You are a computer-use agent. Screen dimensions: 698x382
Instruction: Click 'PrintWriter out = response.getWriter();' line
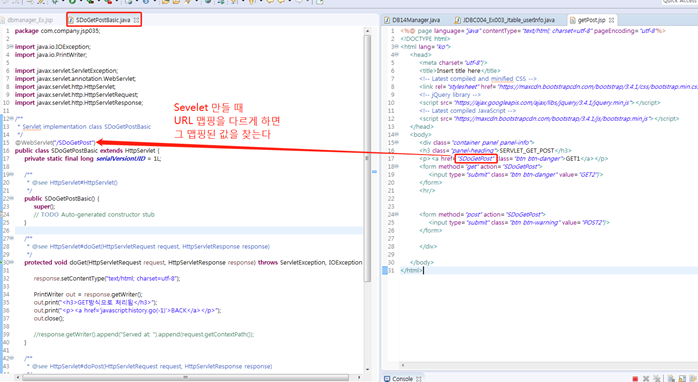click(x=88, y=295)
